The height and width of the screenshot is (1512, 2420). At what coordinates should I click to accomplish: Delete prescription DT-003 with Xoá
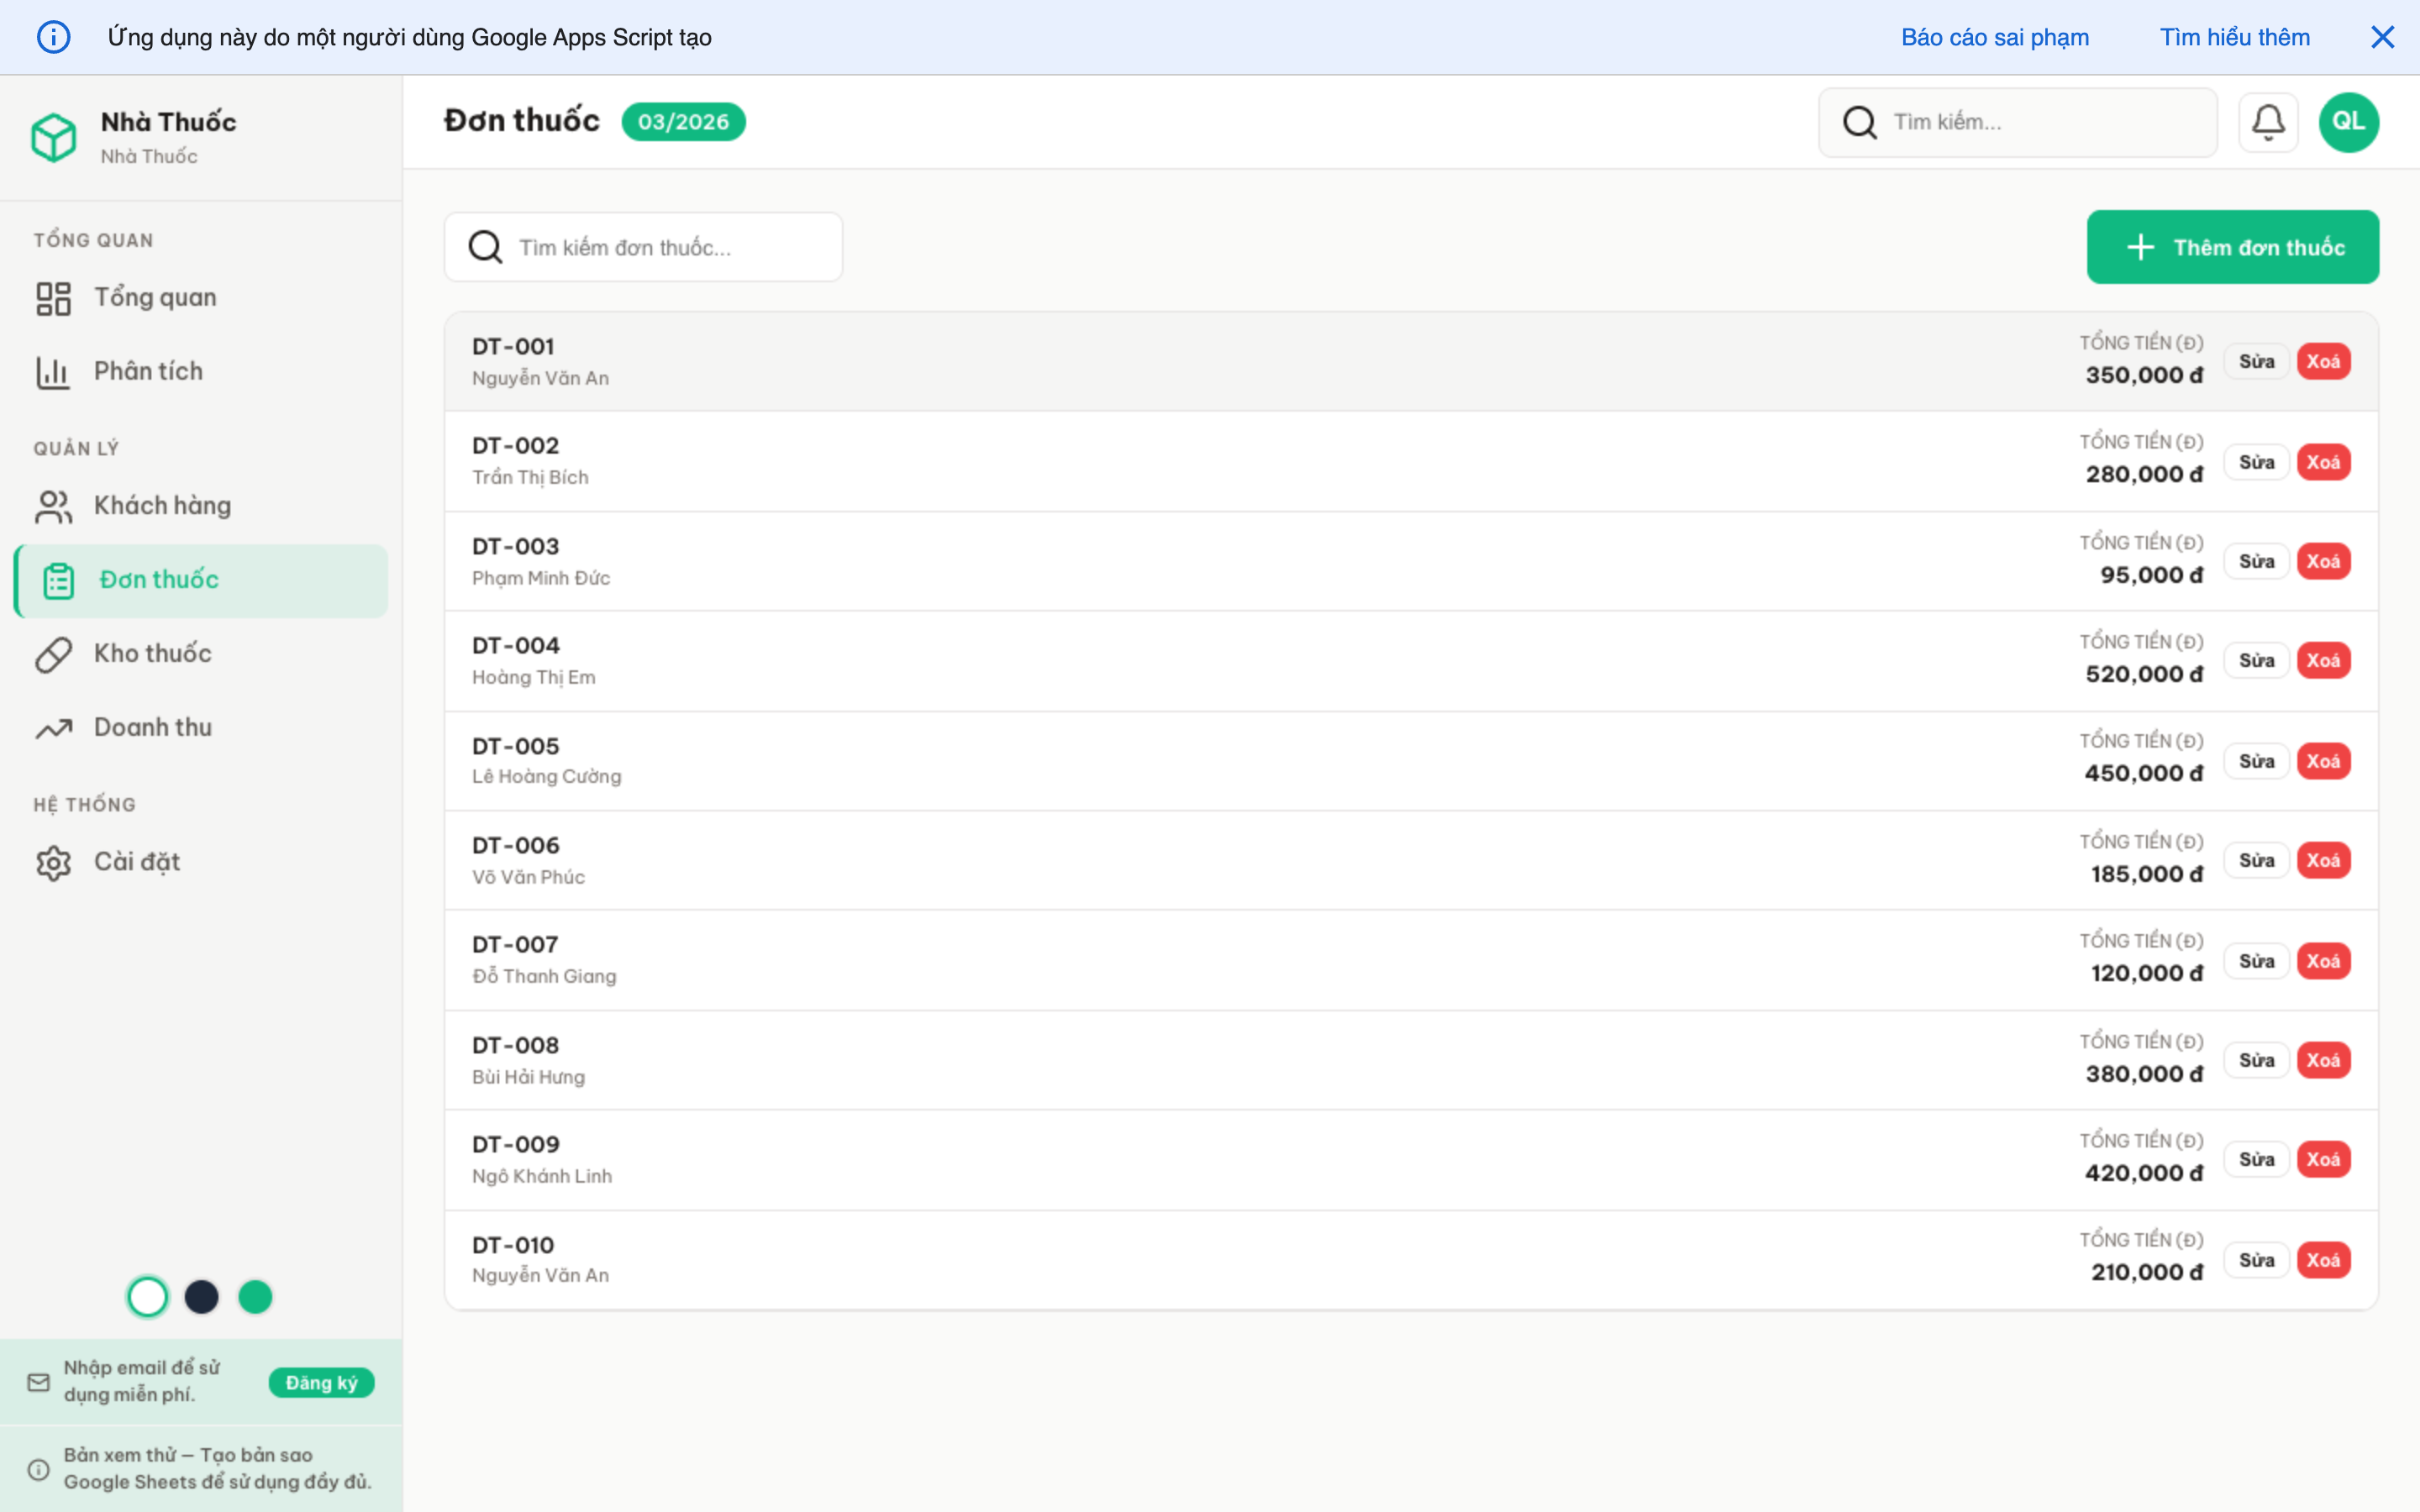pyautogui.click(x=2325, y=560)
